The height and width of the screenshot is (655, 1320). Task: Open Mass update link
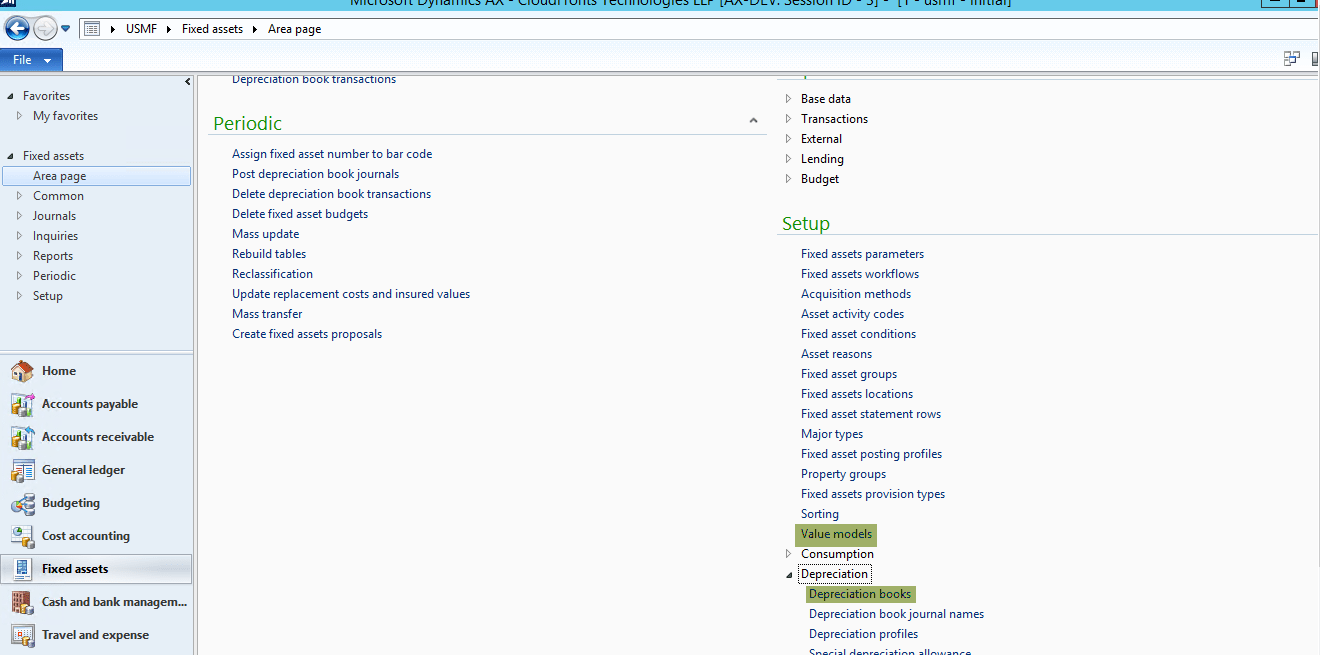(x=265, y=234)
